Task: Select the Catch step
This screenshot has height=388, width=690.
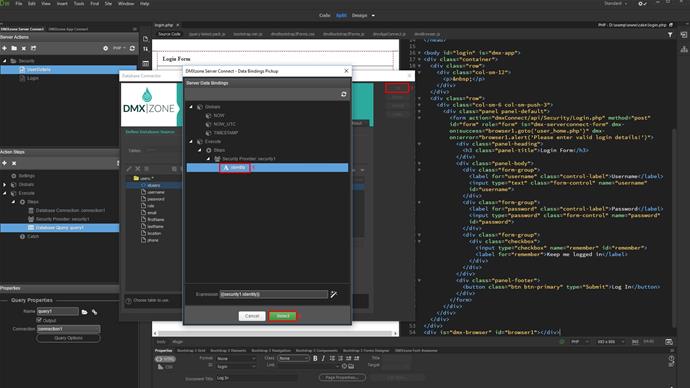Action: [x=33, y=237]
